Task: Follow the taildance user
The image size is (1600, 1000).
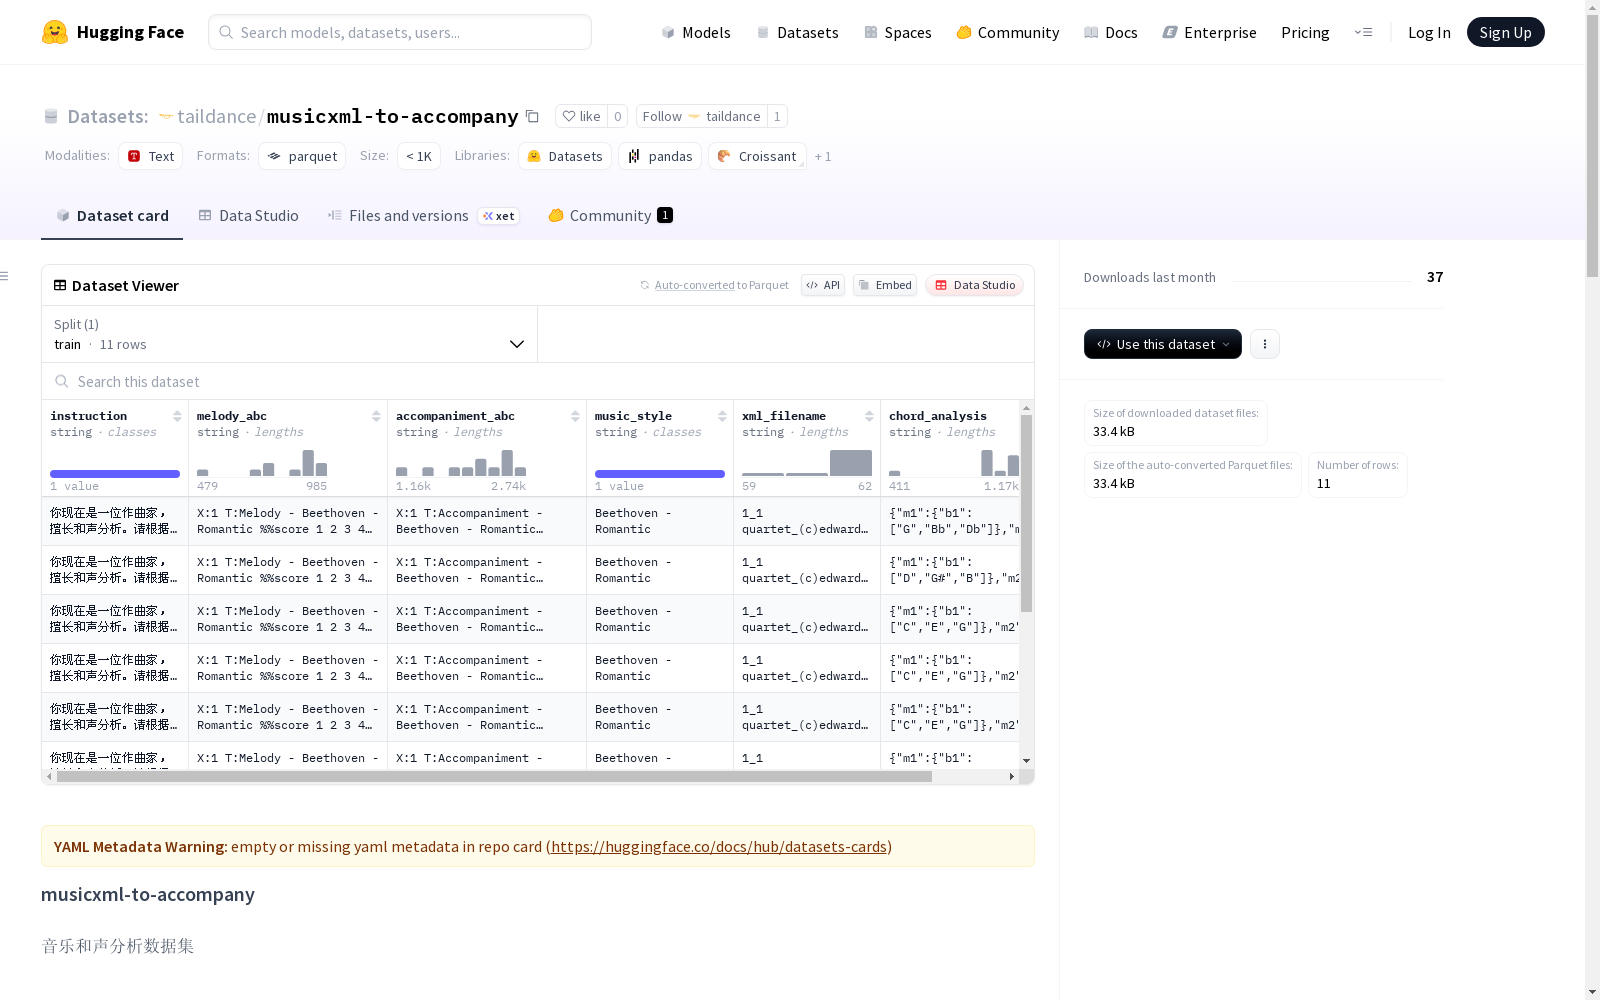Action: coord(701,116)
